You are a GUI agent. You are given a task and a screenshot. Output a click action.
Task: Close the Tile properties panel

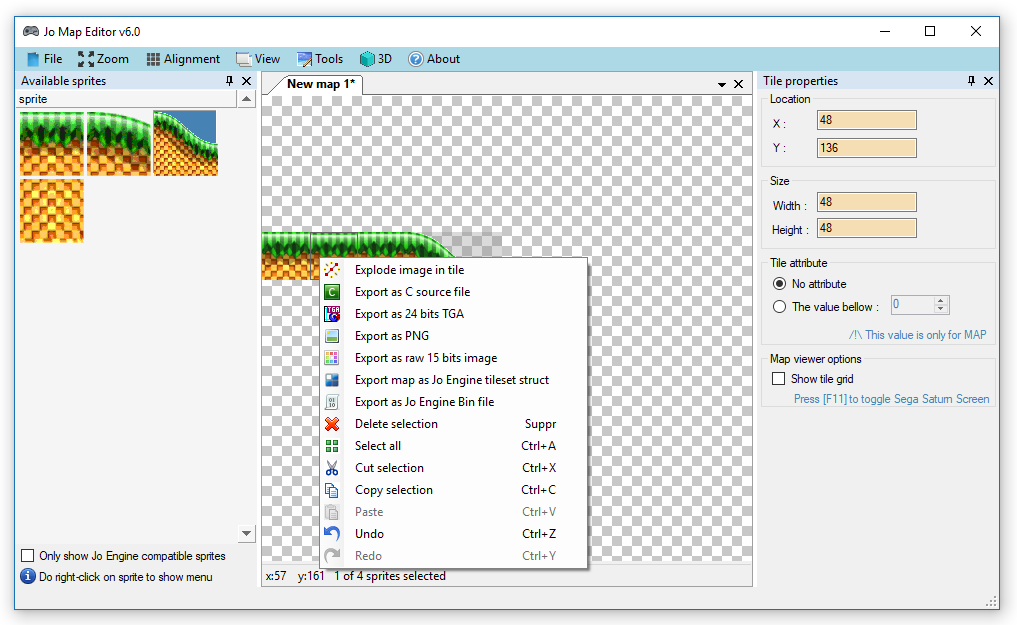point(988,80)
